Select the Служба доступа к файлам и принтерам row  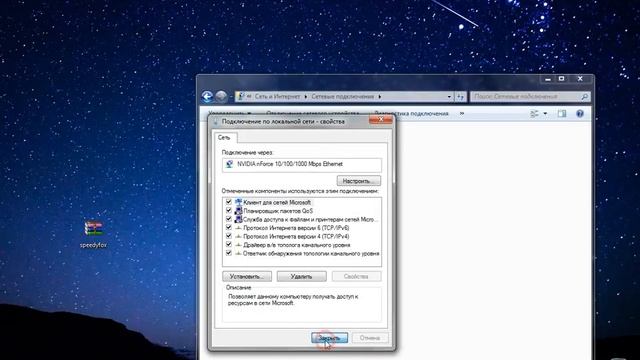(302, 219)
